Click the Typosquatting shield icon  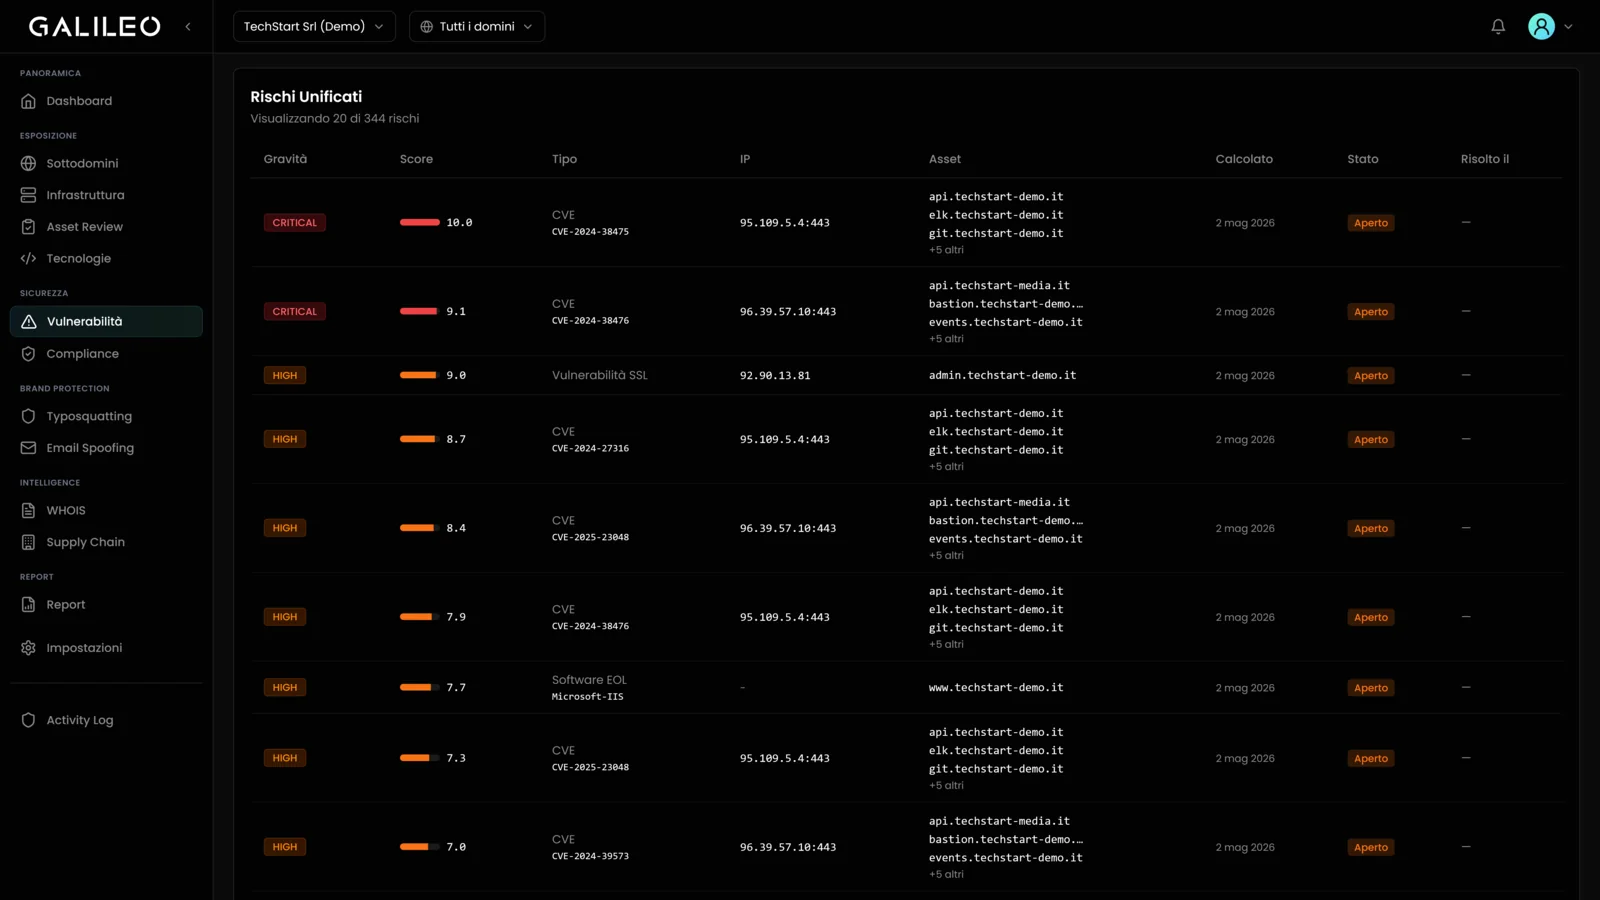tap(28, 416)
